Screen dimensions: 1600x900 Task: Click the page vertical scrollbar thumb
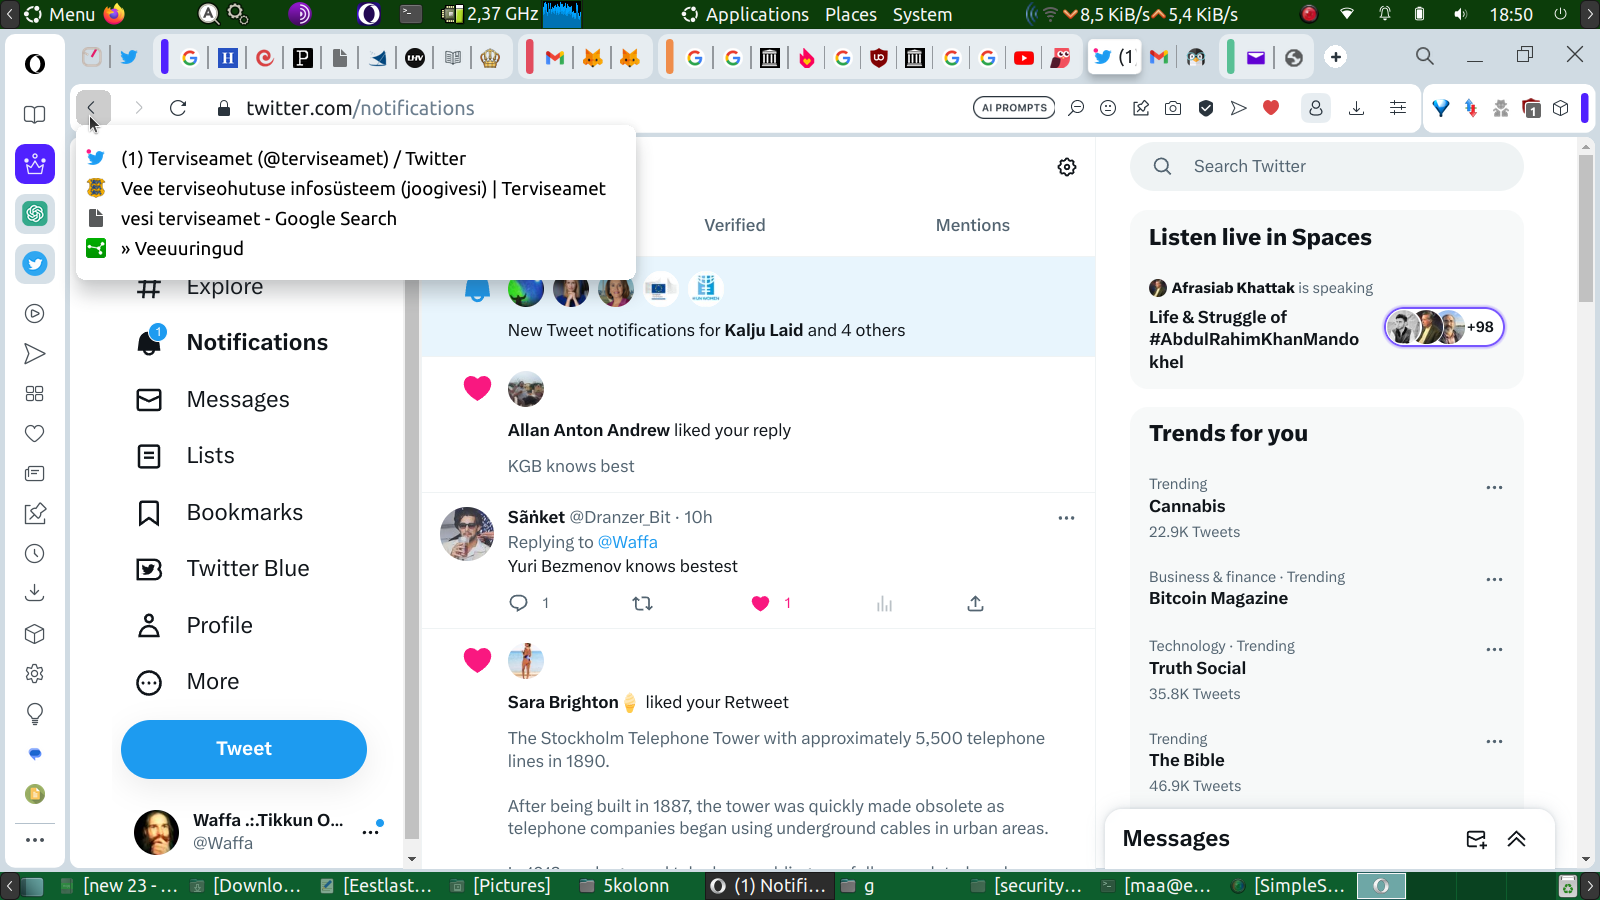(1586, 228)
